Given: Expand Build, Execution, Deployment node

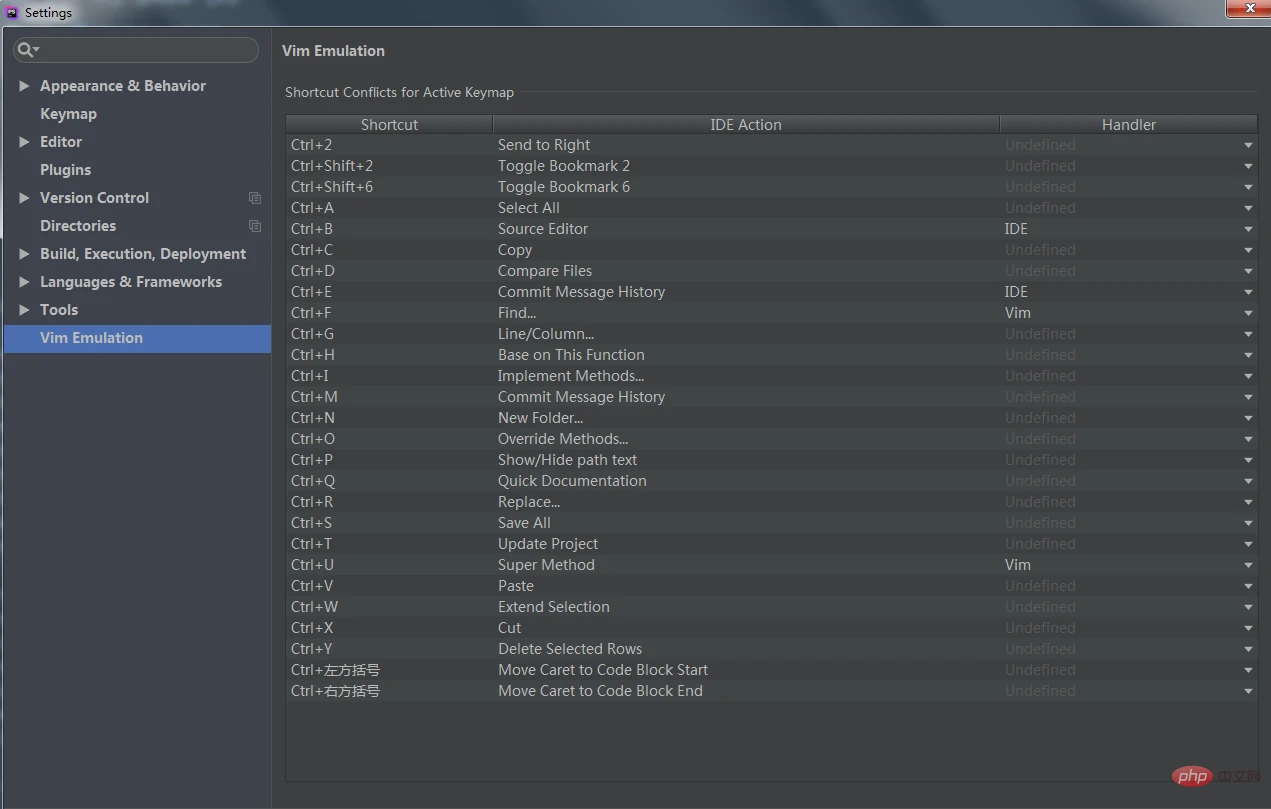Looking at the screenshot, I should (x=24, y=254).
